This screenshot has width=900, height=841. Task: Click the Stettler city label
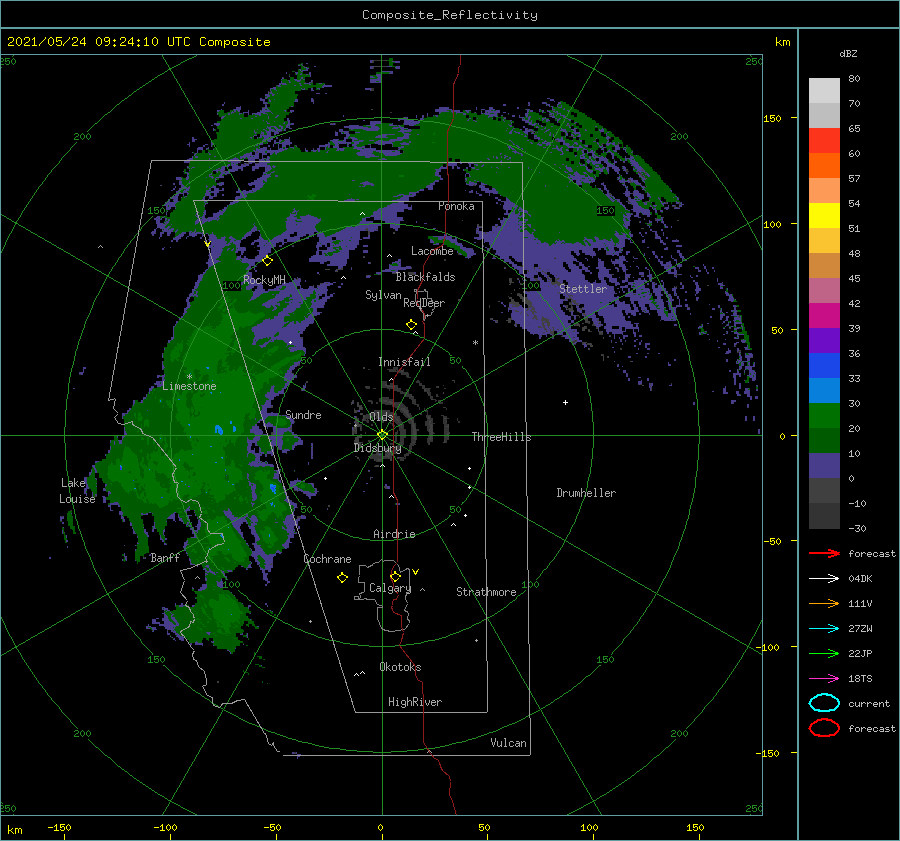(x=583, y=289)
